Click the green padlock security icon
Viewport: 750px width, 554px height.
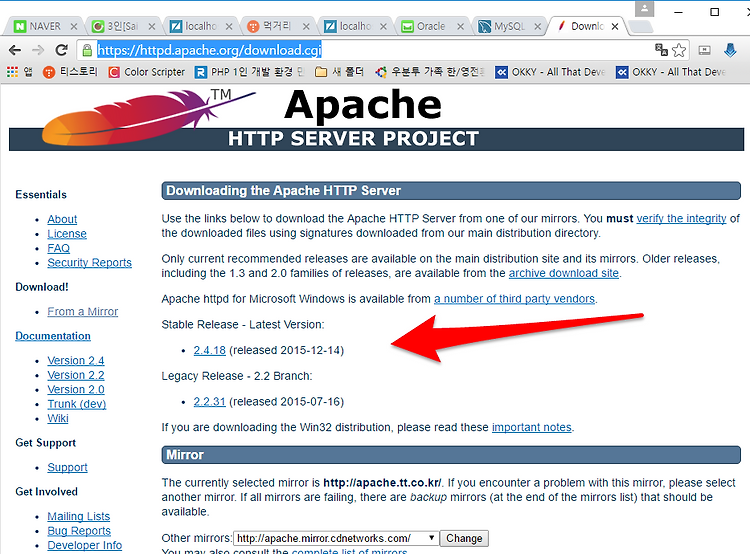tap(87, 50)
